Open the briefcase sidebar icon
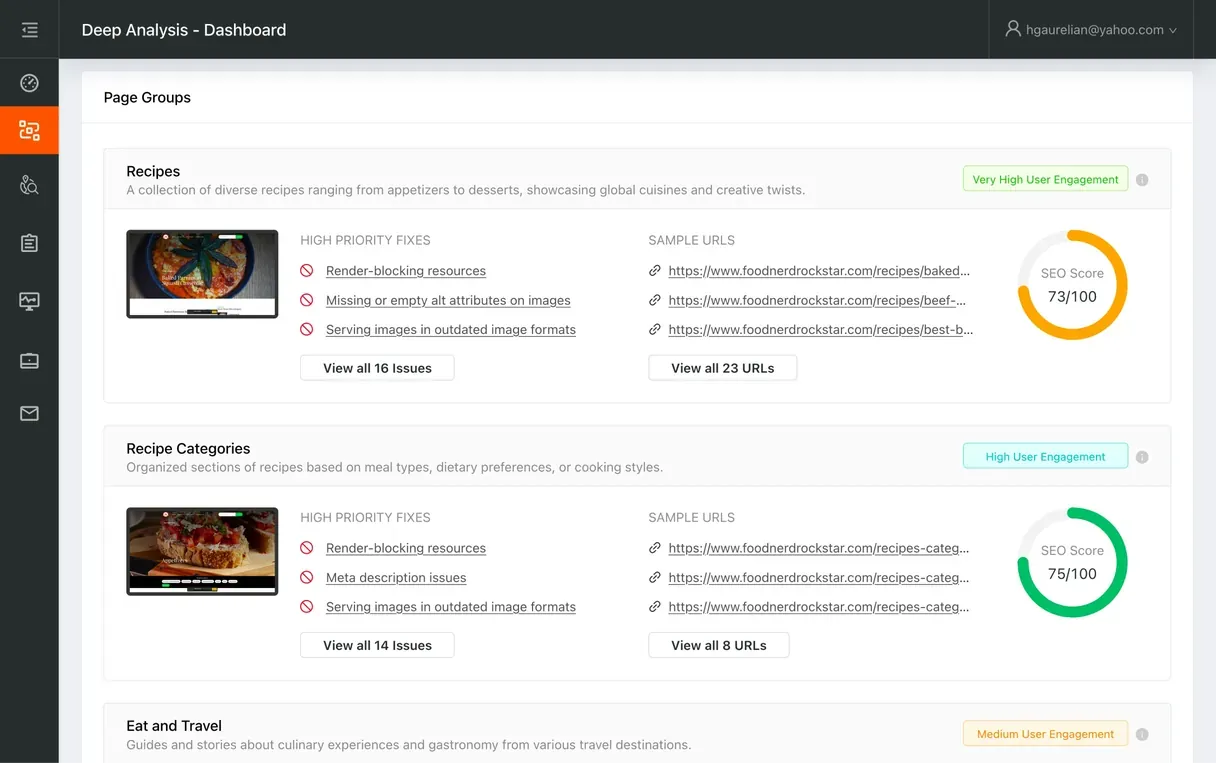 29,359
